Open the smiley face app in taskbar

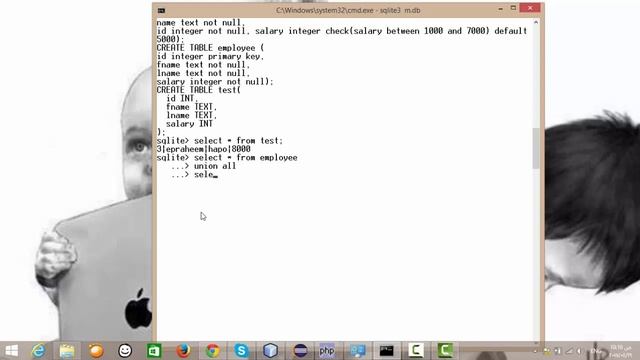(x=125, y=351)
